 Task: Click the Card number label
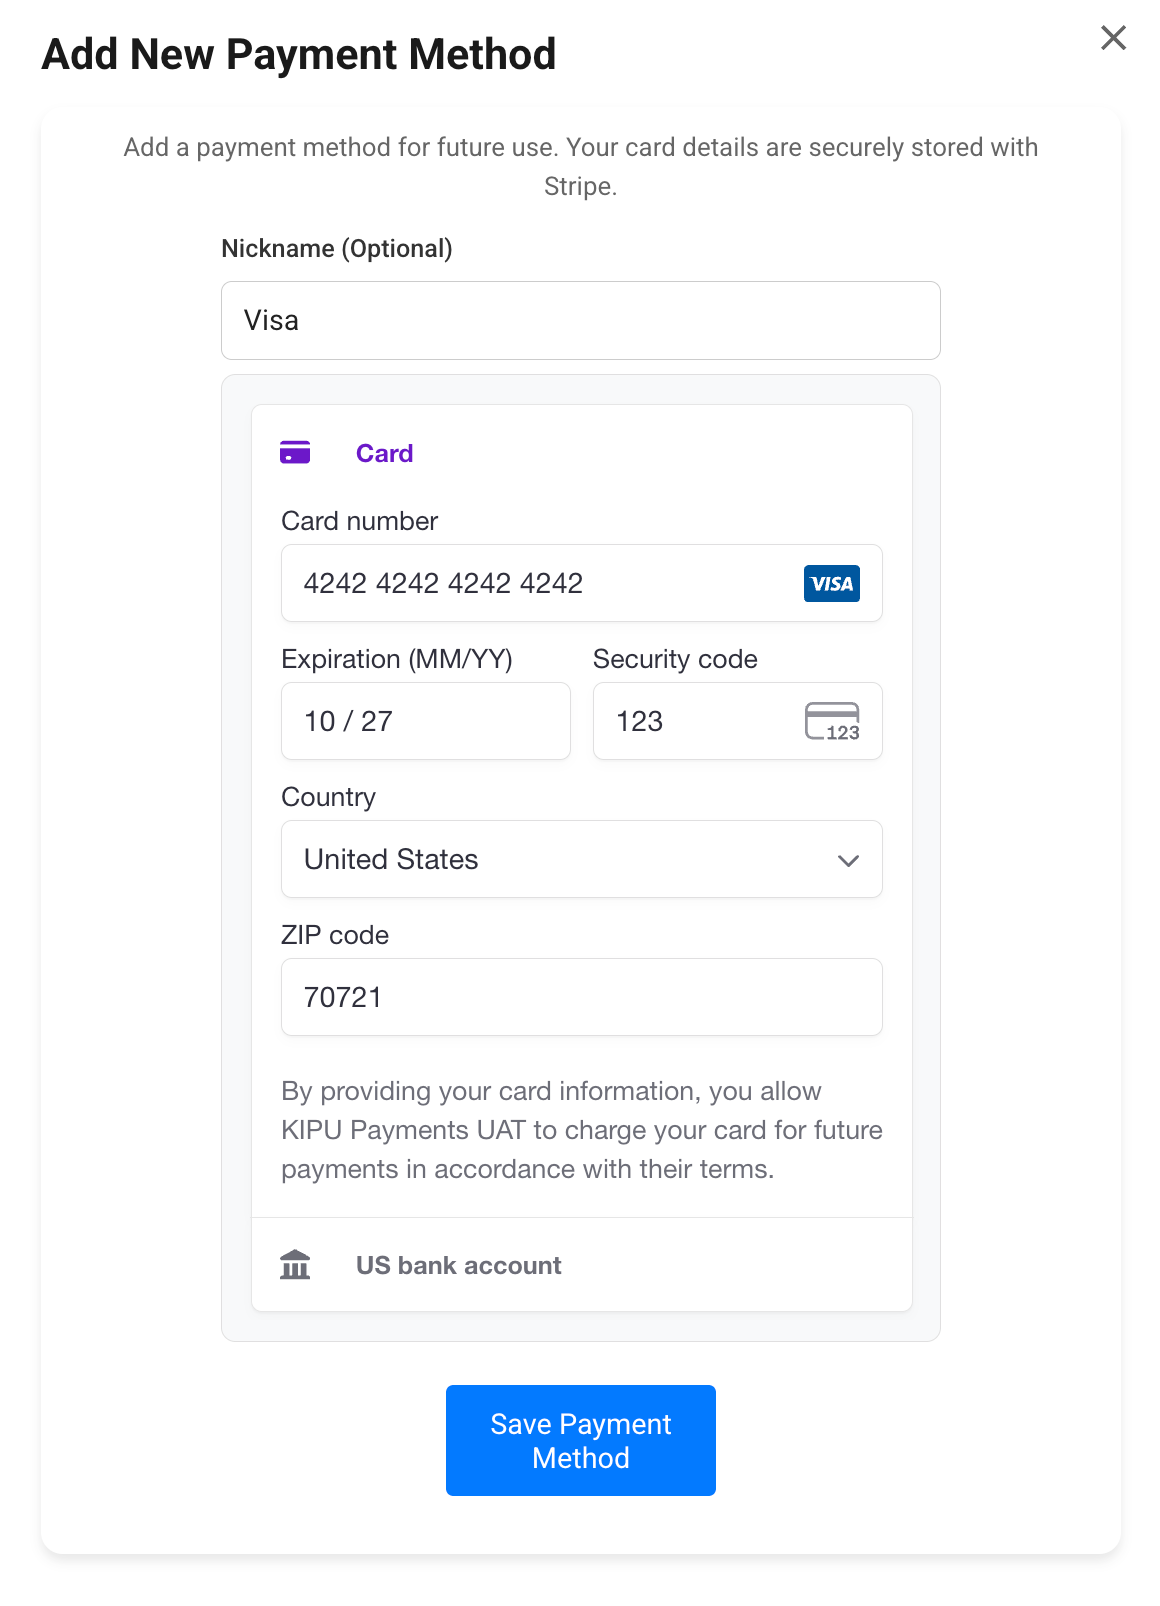(x=359, y=521)
